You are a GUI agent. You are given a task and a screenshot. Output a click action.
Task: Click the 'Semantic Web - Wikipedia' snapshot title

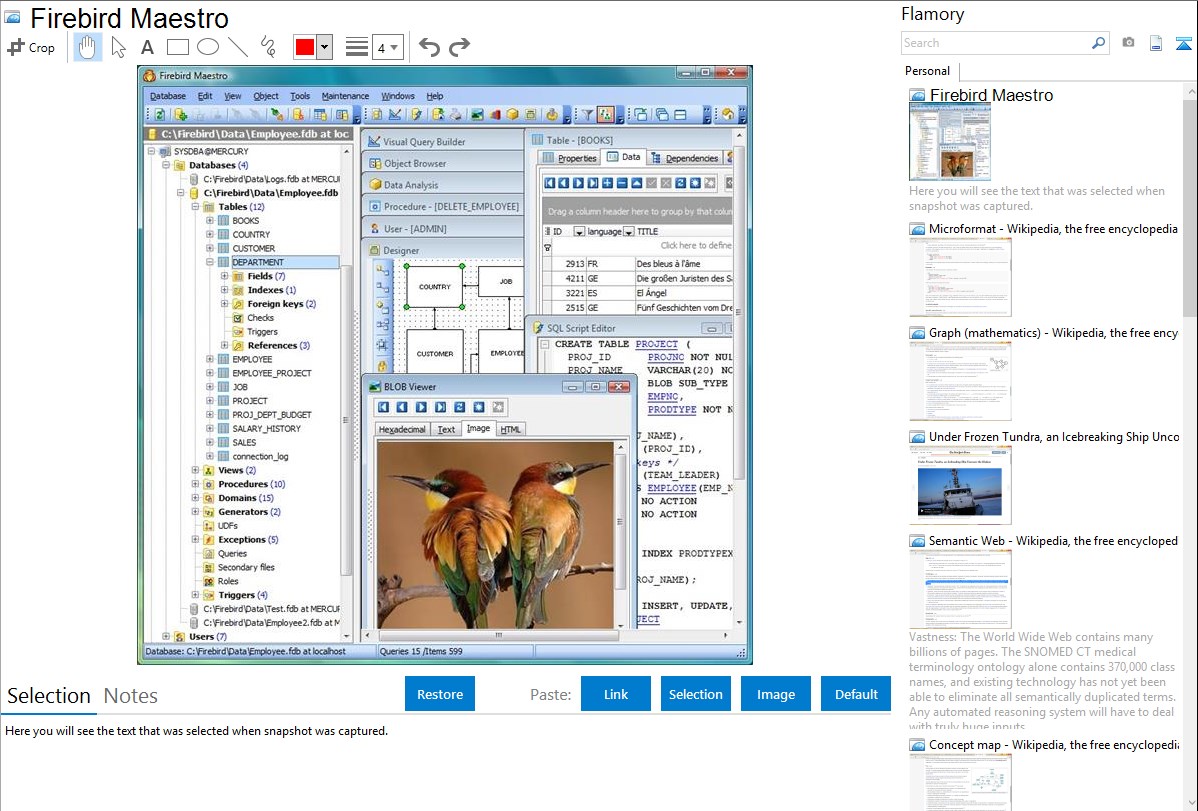point(1053,540)
